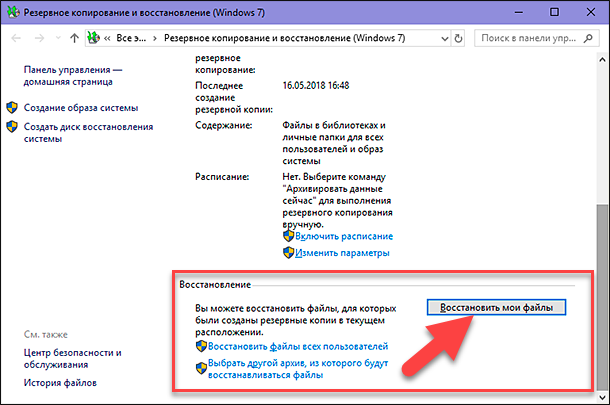This screenshot has width=610, height=405.
Task: Click the Back navigation arrow
Action: [16, 38]
